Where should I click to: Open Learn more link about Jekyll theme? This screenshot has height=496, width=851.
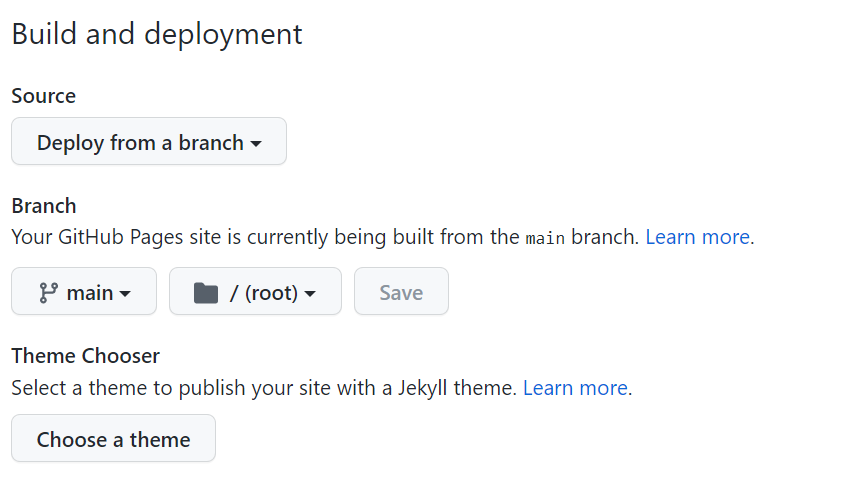pyautogui.click(x=575, y=388)
